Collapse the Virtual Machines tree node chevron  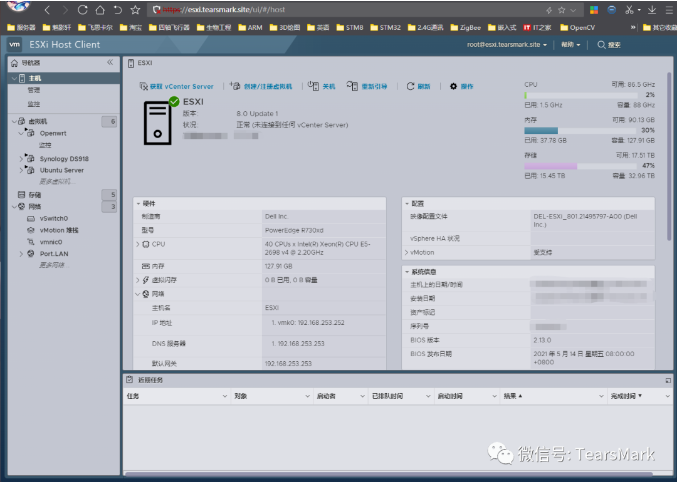tap(14, 121)
